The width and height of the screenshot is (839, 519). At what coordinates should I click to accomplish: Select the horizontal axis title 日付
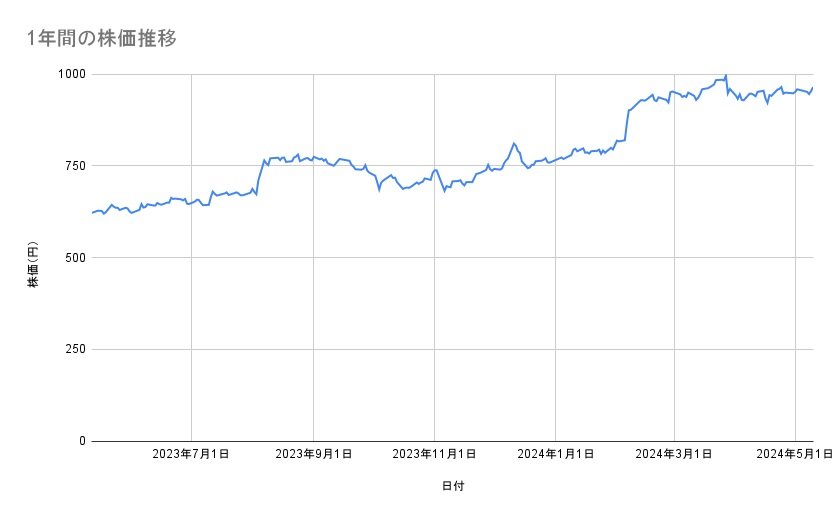point(452,486)
